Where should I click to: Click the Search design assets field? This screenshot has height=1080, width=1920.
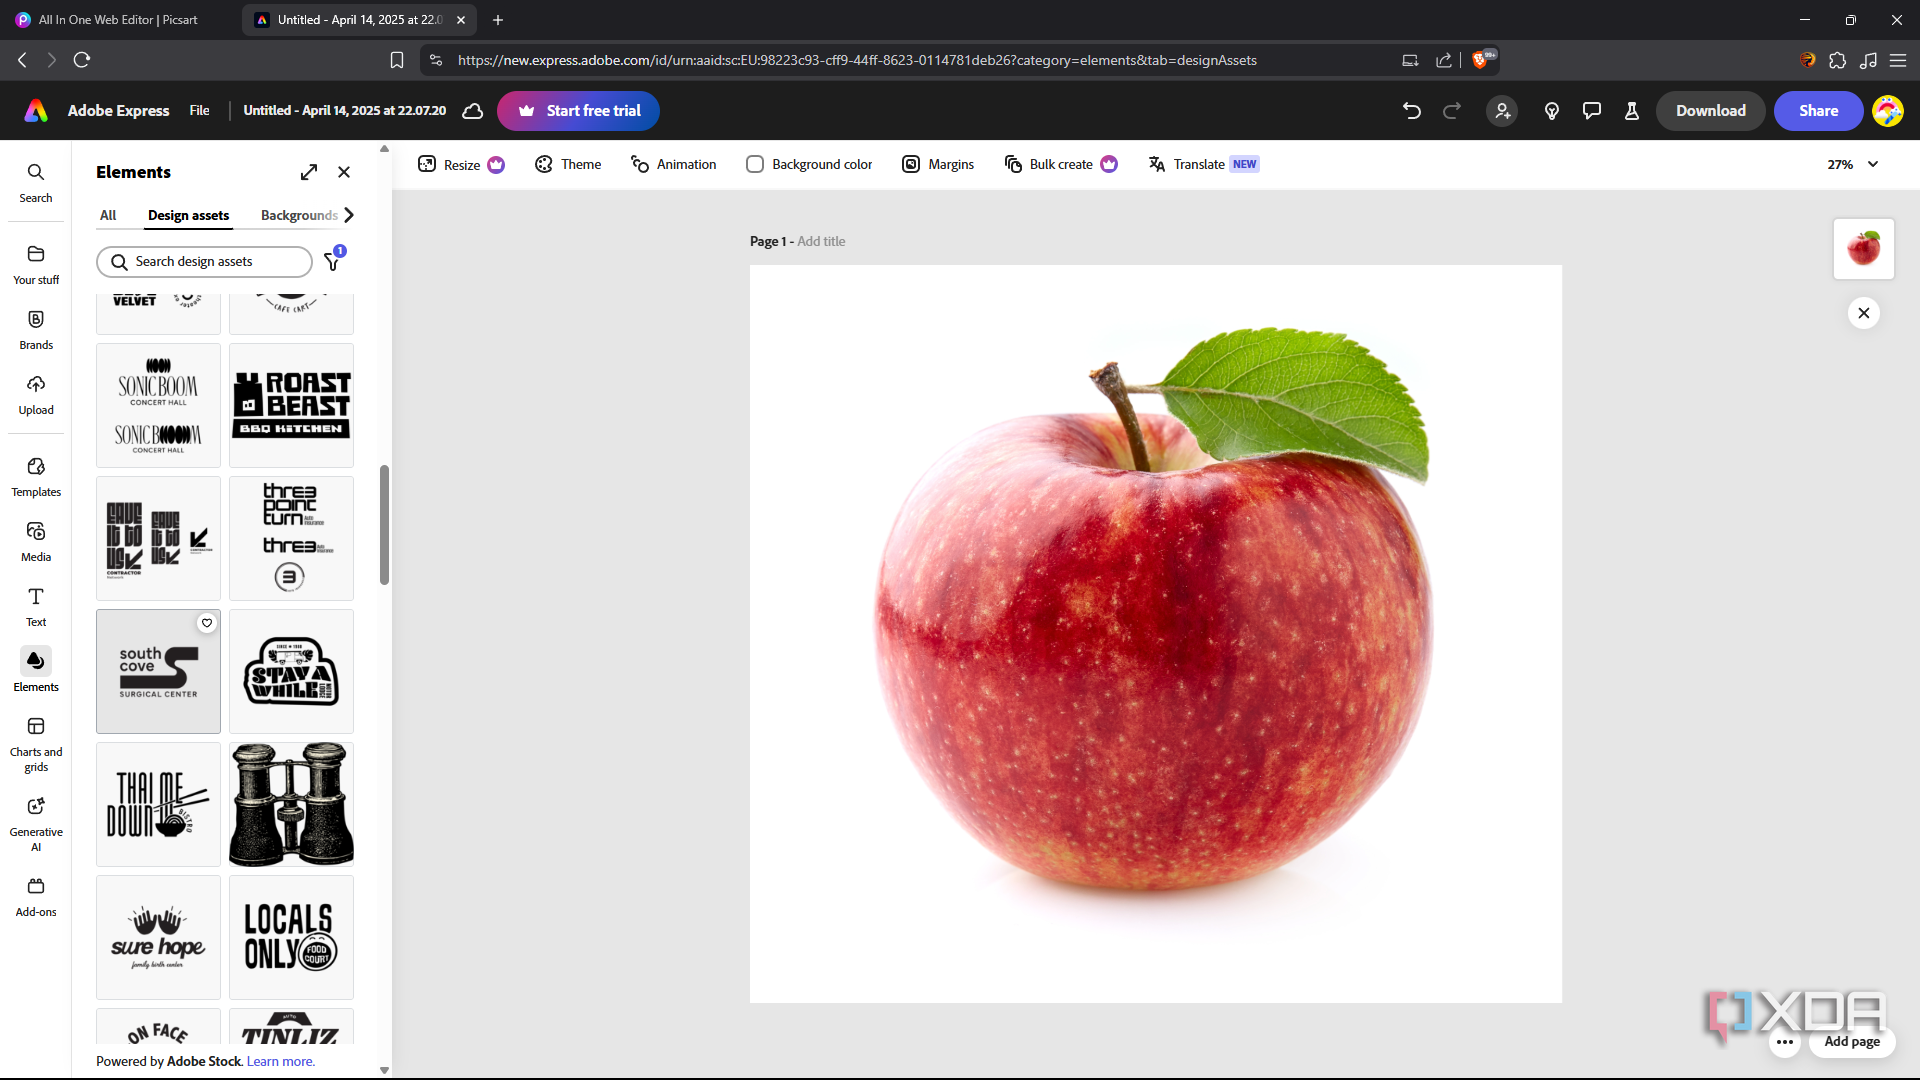205,261
